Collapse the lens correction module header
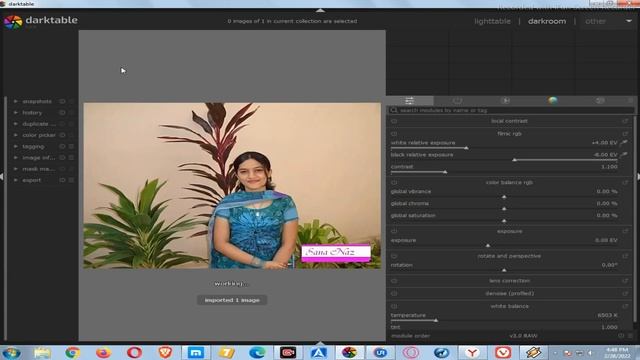Viewport: 640px width, 360px height. click(x=509, y=281)
